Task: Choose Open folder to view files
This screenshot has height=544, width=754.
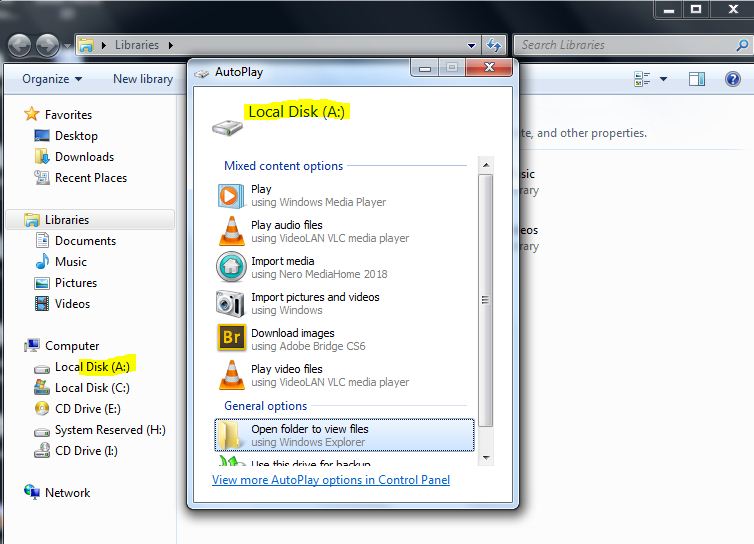Action: click(344, 435)
